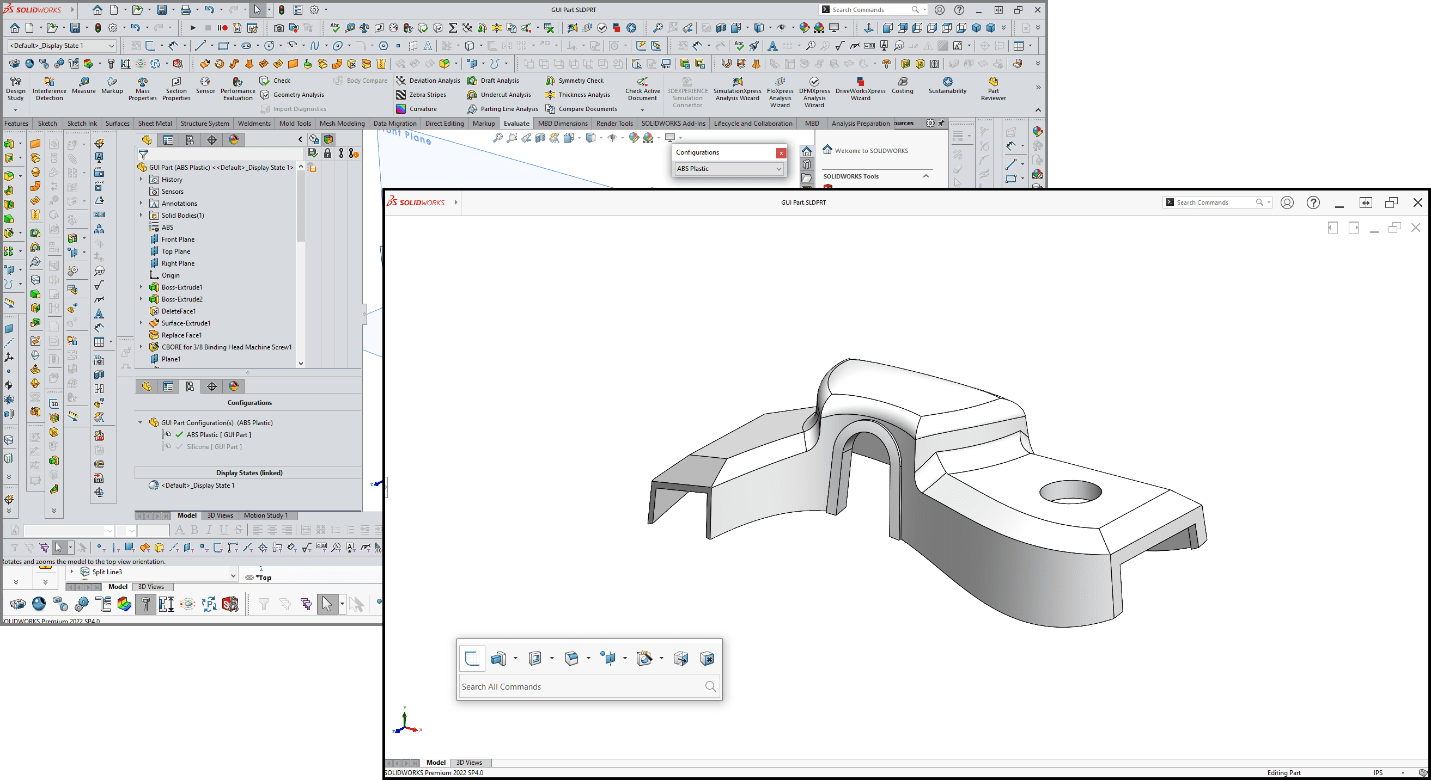
Task: Expand Solid Bodies(1) node
Action: [x=141, y=216]
